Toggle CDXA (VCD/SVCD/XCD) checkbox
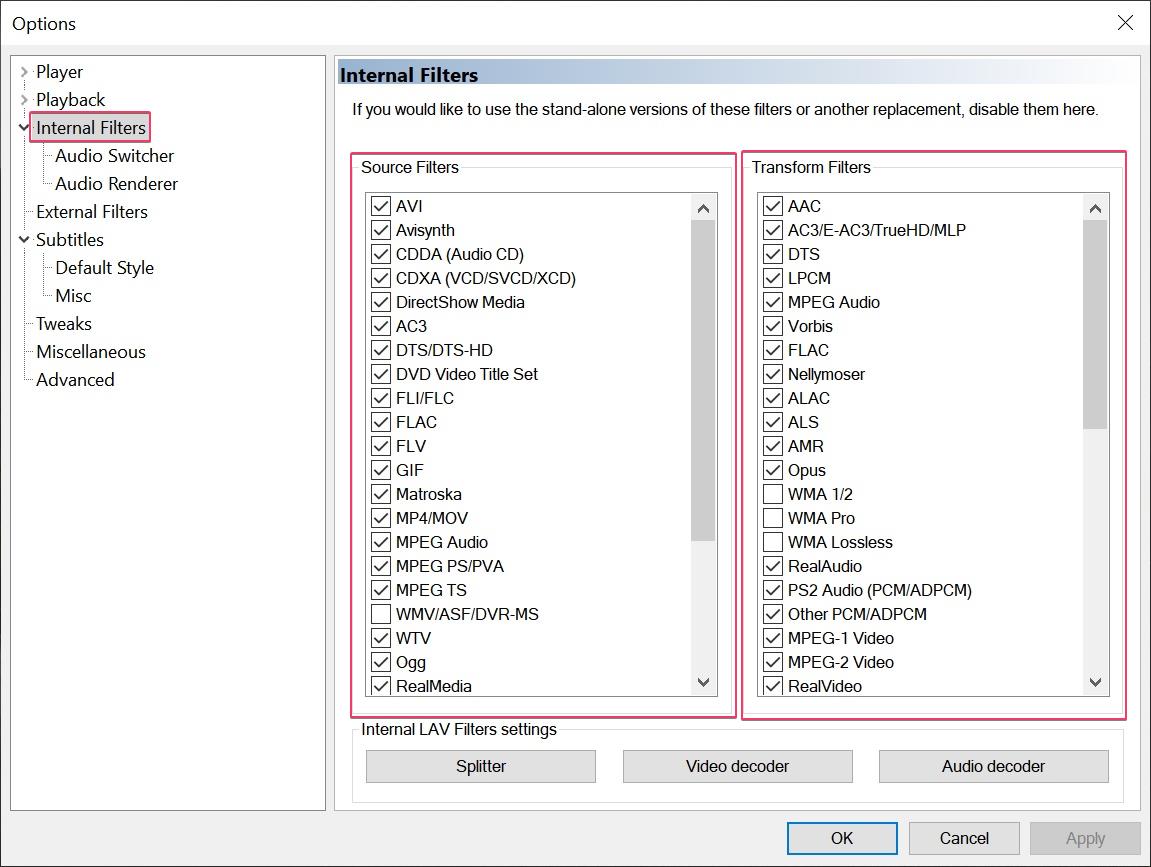Viewport: 1151px width, 867px height. click(380, 278)
